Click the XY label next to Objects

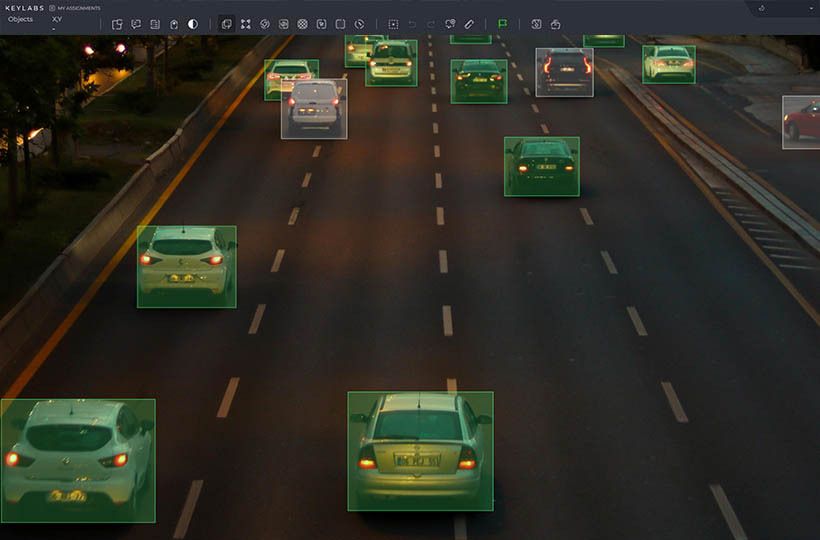tap(57, 19)
